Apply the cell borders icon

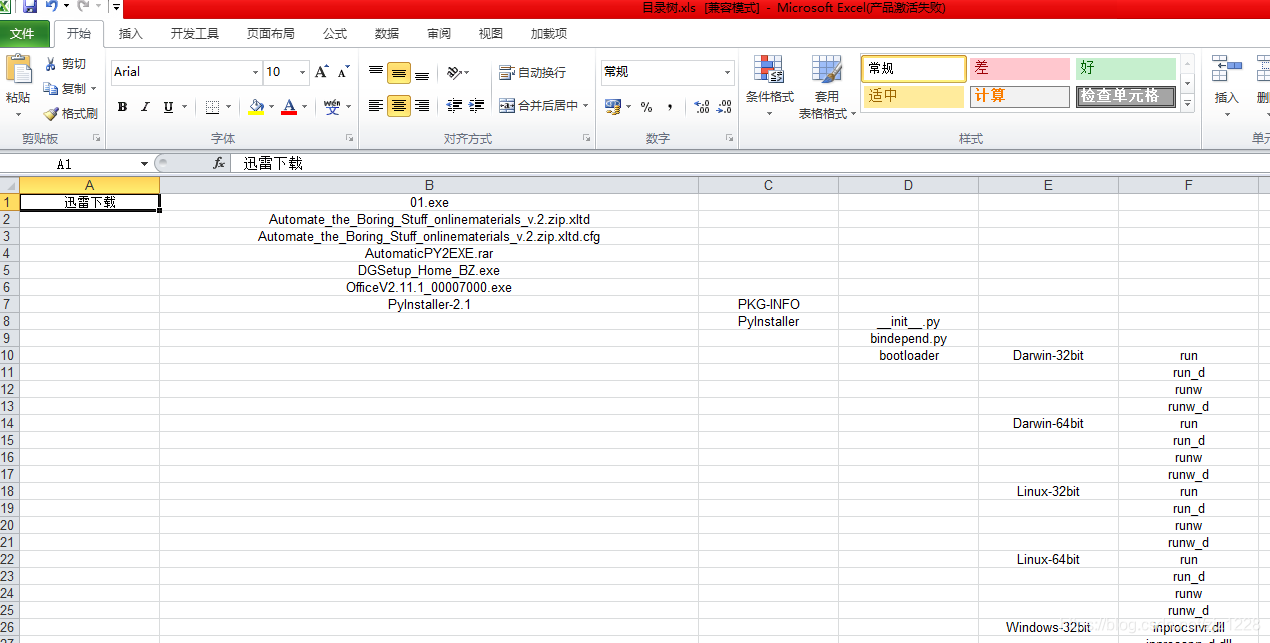tap(212, 107)
